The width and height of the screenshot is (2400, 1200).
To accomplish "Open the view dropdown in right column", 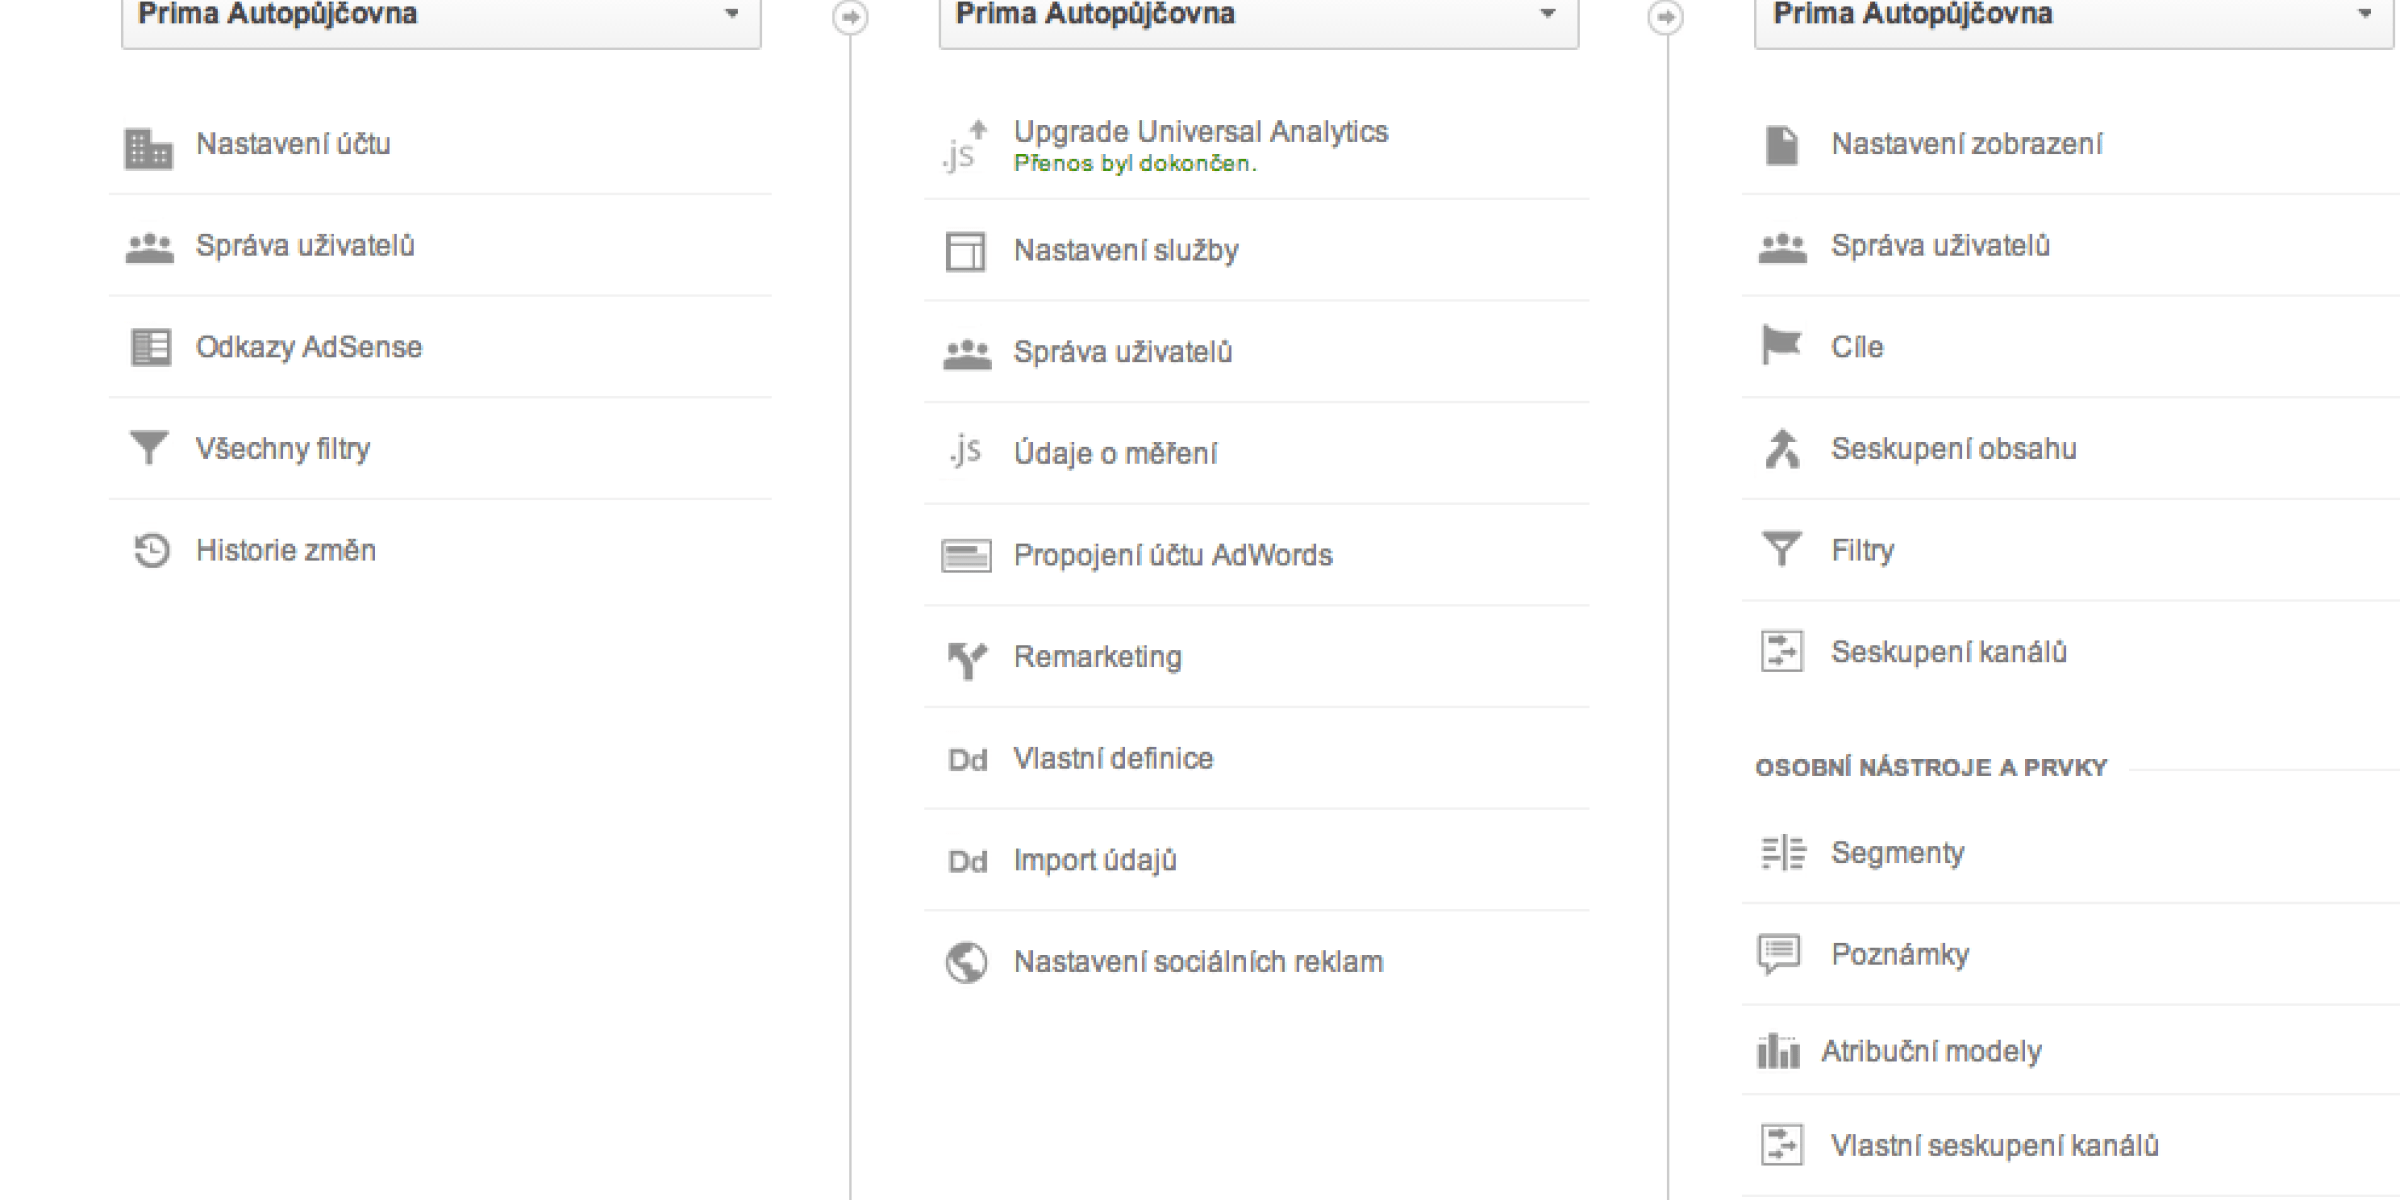I will click(x=2074, y=16).
